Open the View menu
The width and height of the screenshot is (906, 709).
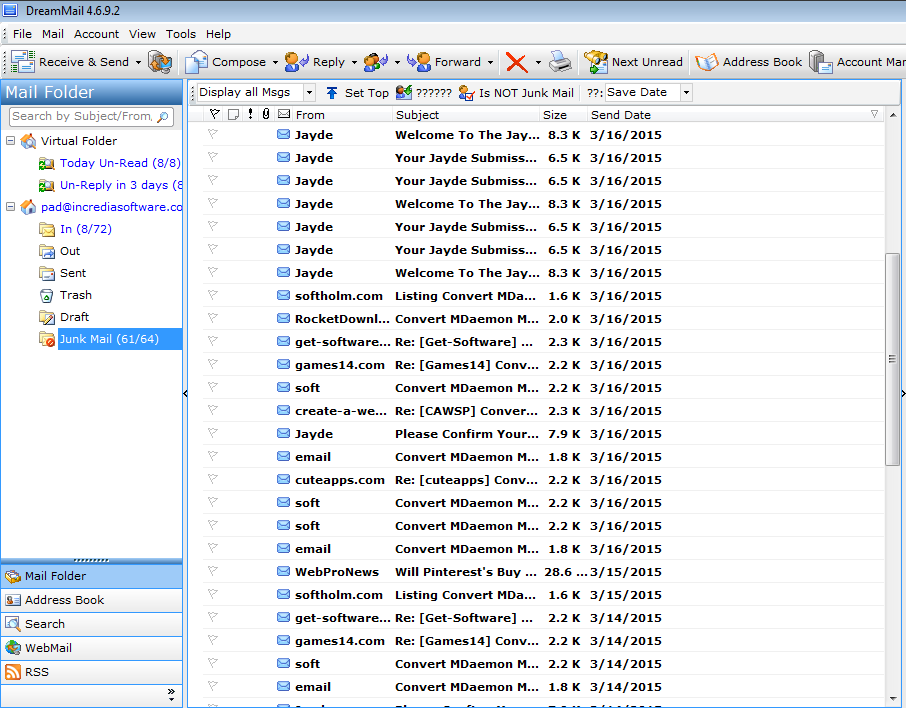click(x=142, y=34)
